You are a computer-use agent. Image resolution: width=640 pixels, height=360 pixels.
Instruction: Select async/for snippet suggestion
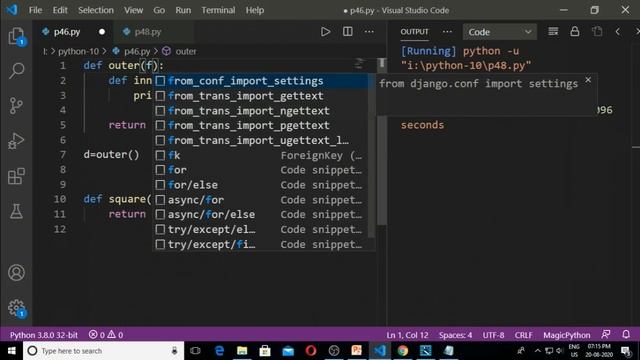260,200
